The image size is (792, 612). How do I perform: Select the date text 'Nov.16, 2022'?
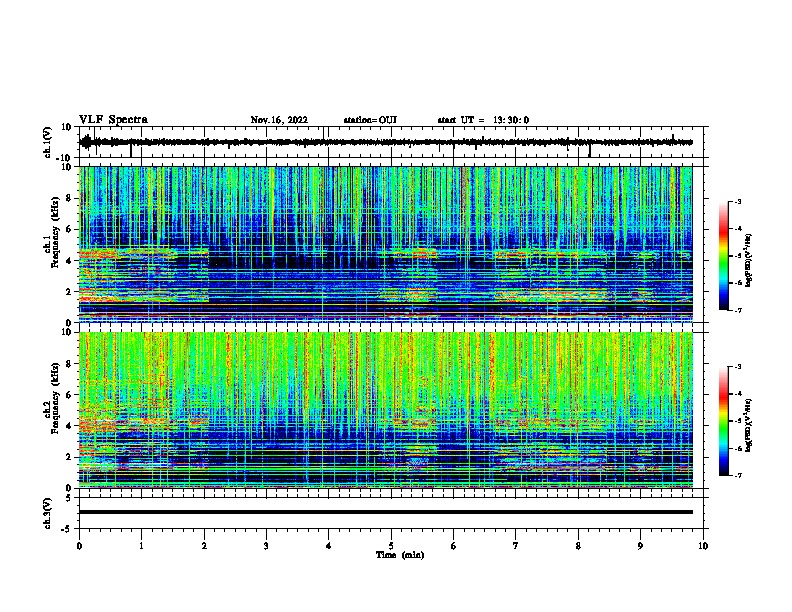pos(279,120)
